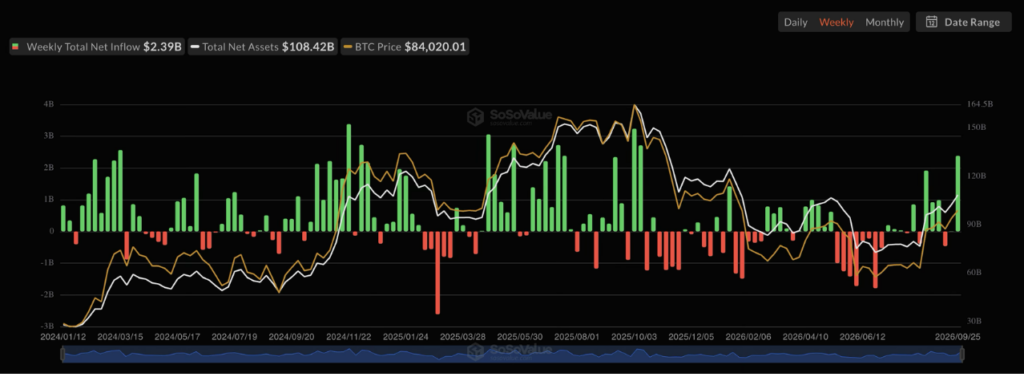
Task: Click the white Total Net Assets swatch
Action: point(195,47)
